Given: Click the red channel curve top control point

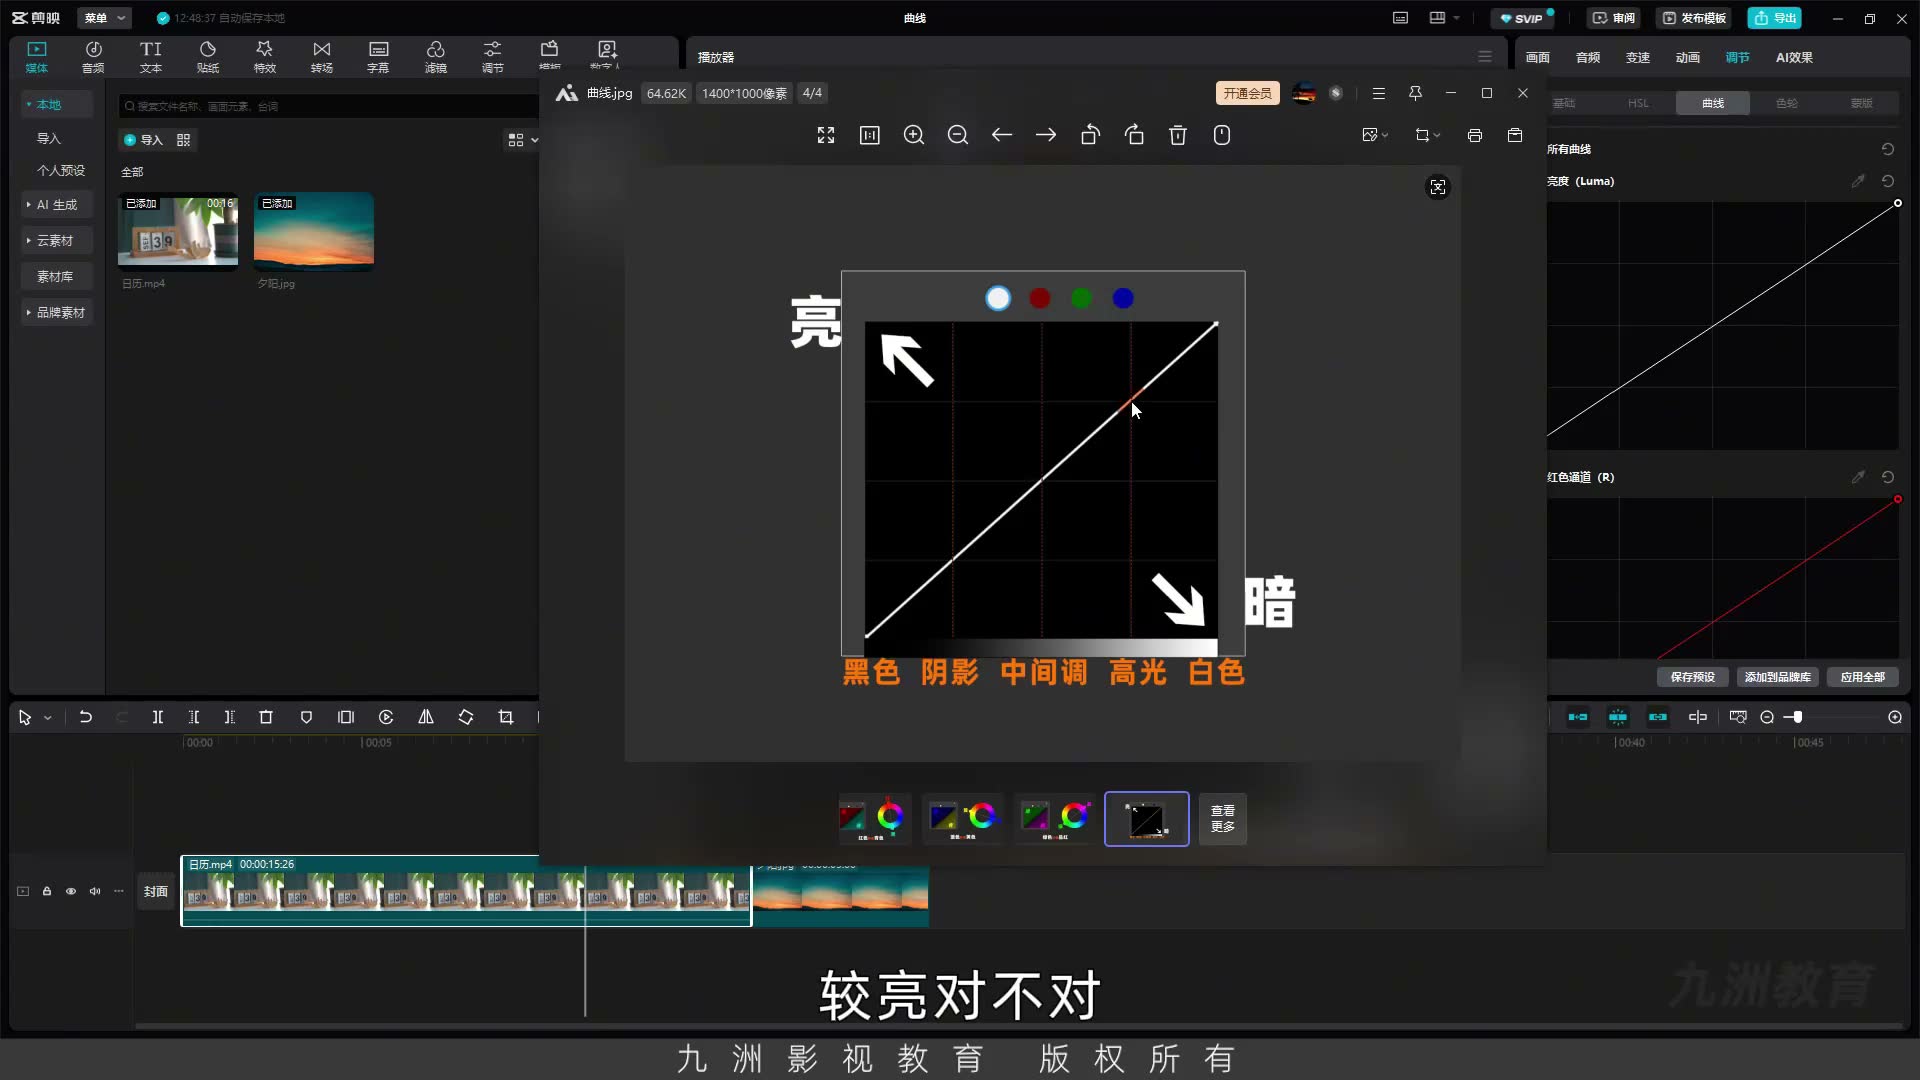Looking at the screenshot, I should tap(1898, 499).
